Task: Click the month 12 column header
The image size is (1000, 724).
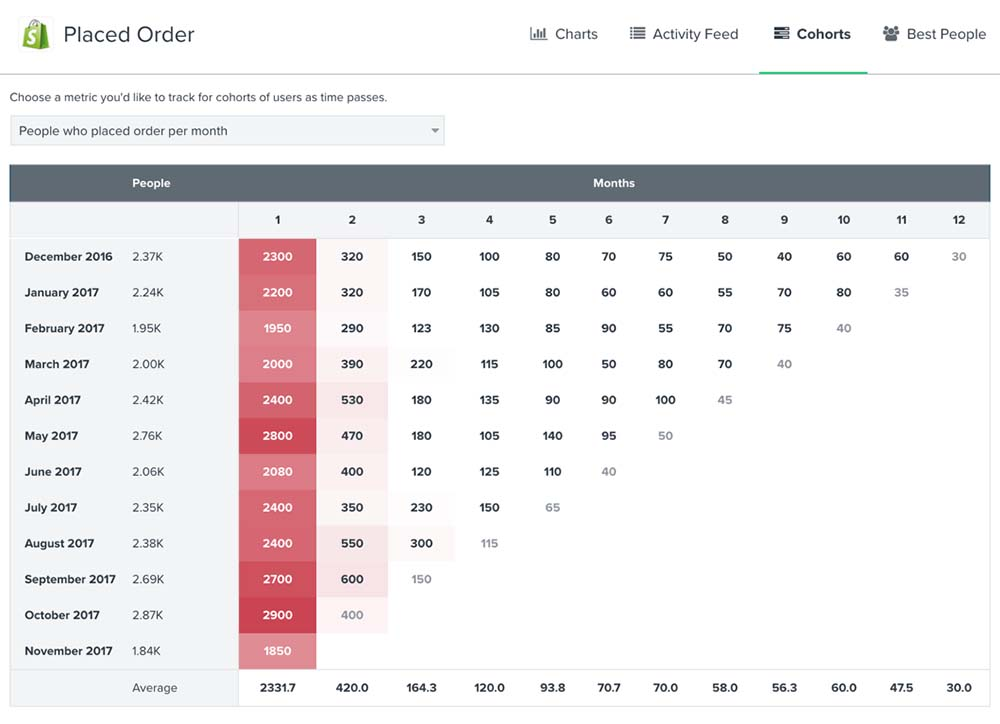Action: 959,219
